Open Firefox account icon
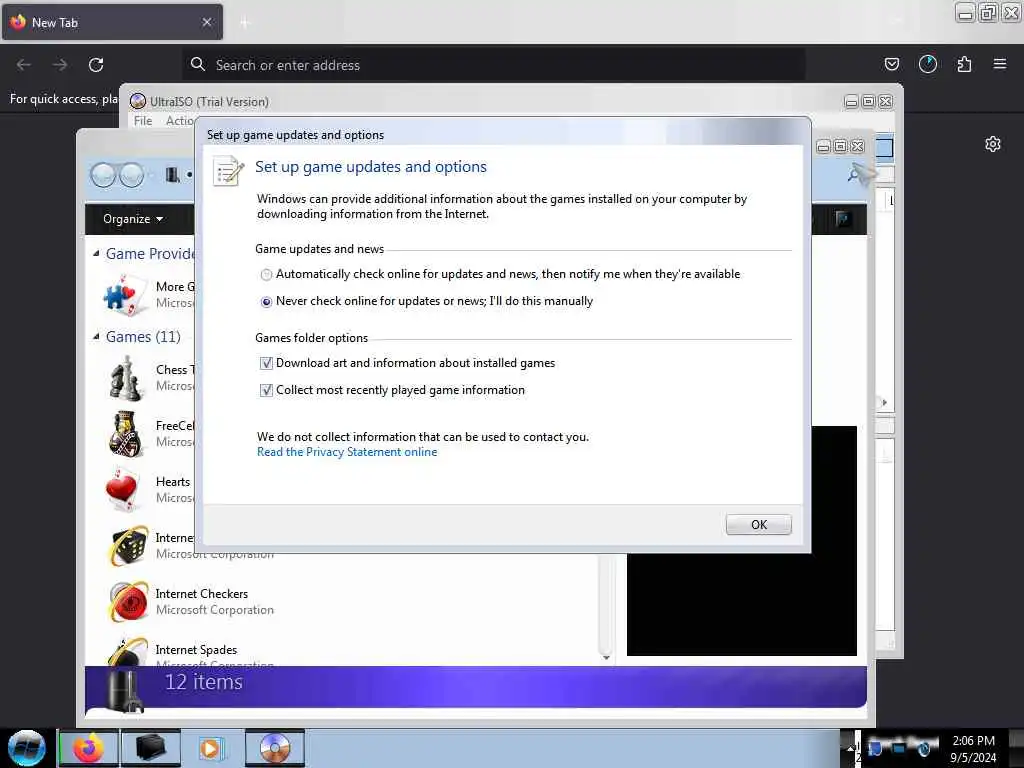Image resolution: width=1024 pixels, height=768 pixels. (927, 64)
